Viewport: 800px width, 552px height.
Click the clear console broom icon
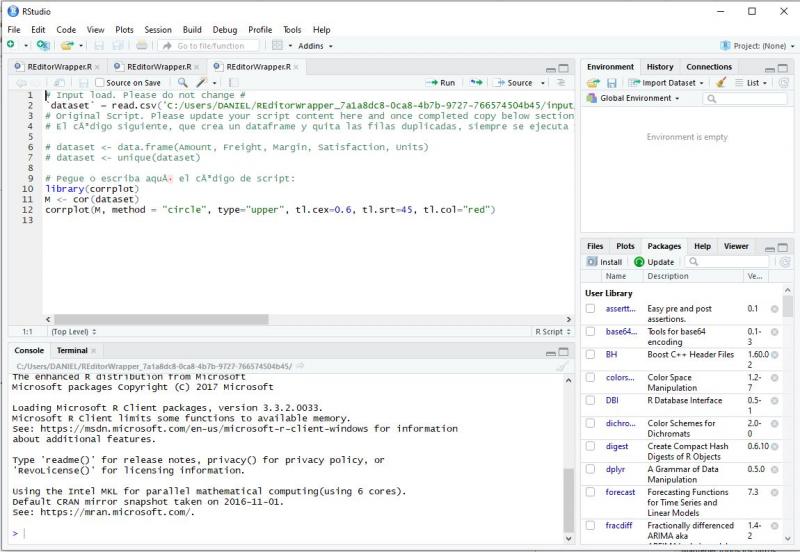tap(561, 366)
